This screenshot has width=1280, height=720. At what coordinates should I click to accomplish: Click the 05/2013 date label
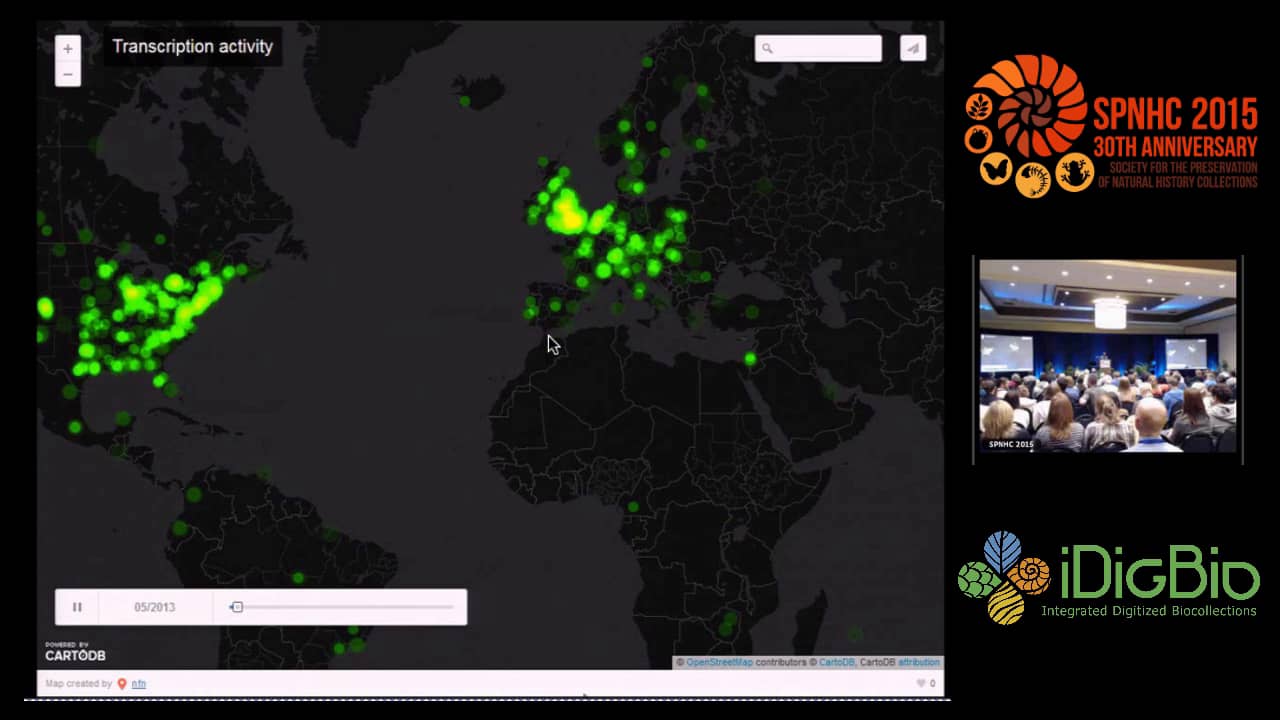click(x=155, y=607)
